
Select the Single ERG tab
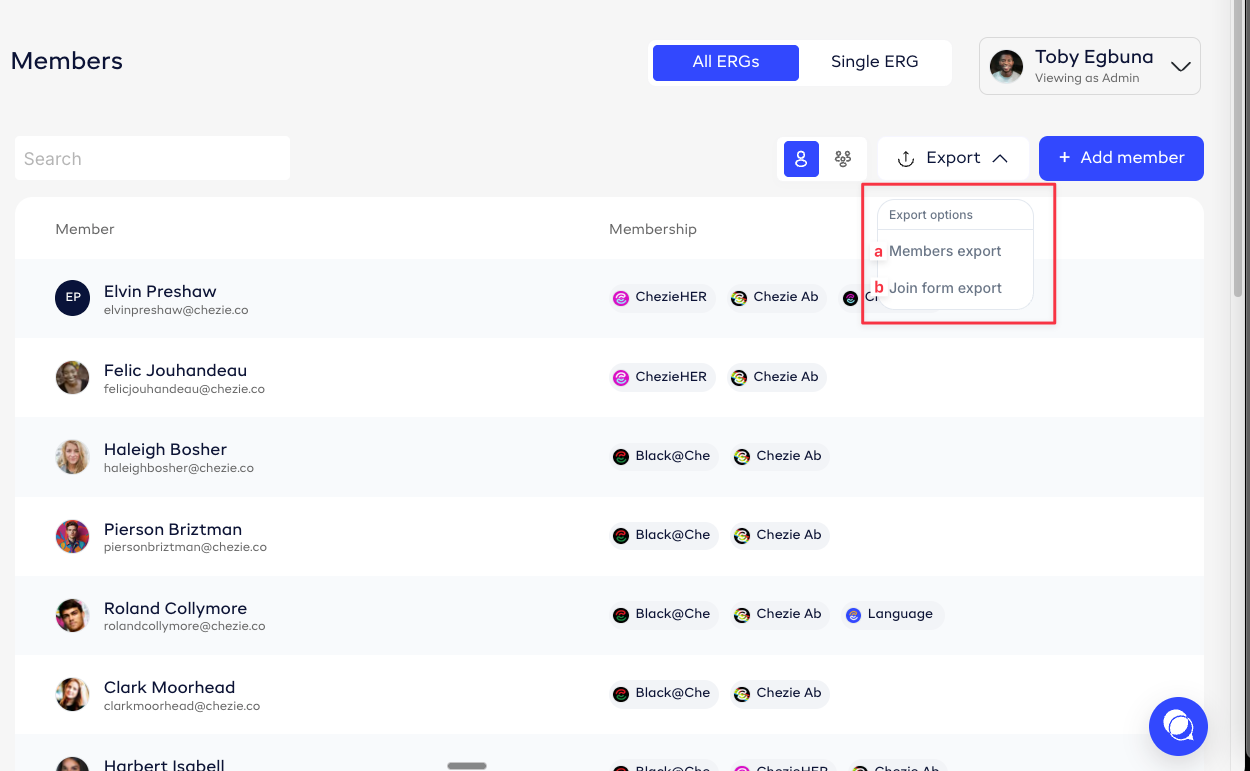point(874,62)
